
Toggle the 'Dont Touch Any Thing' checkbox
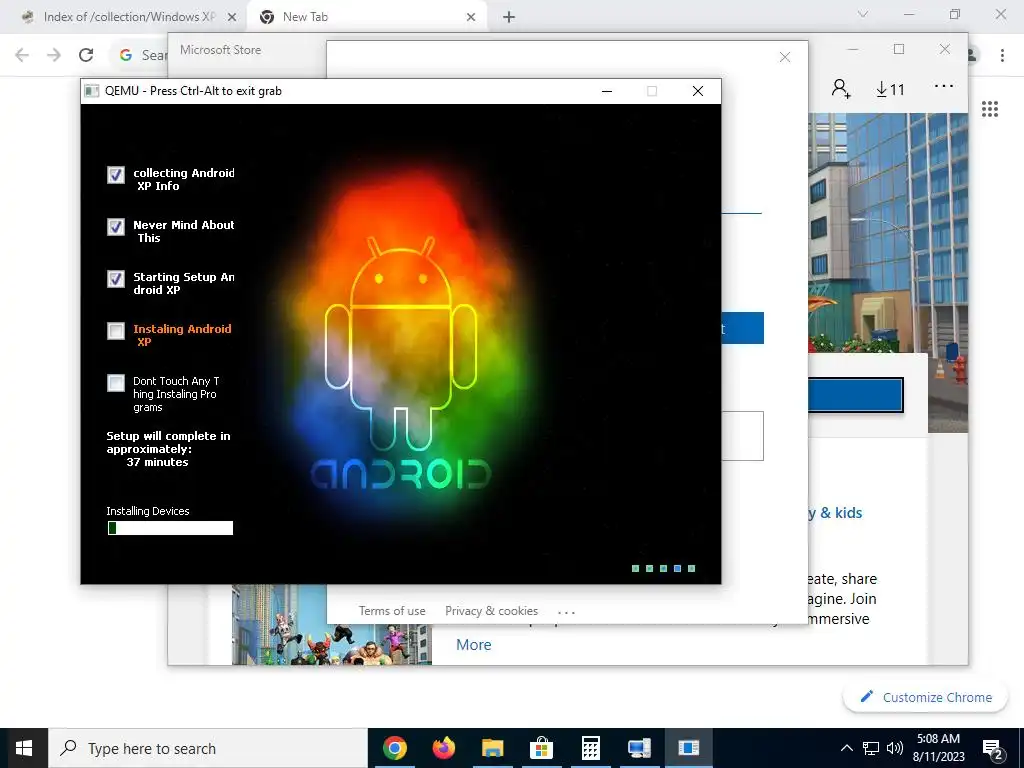click(x=116, y=383)
